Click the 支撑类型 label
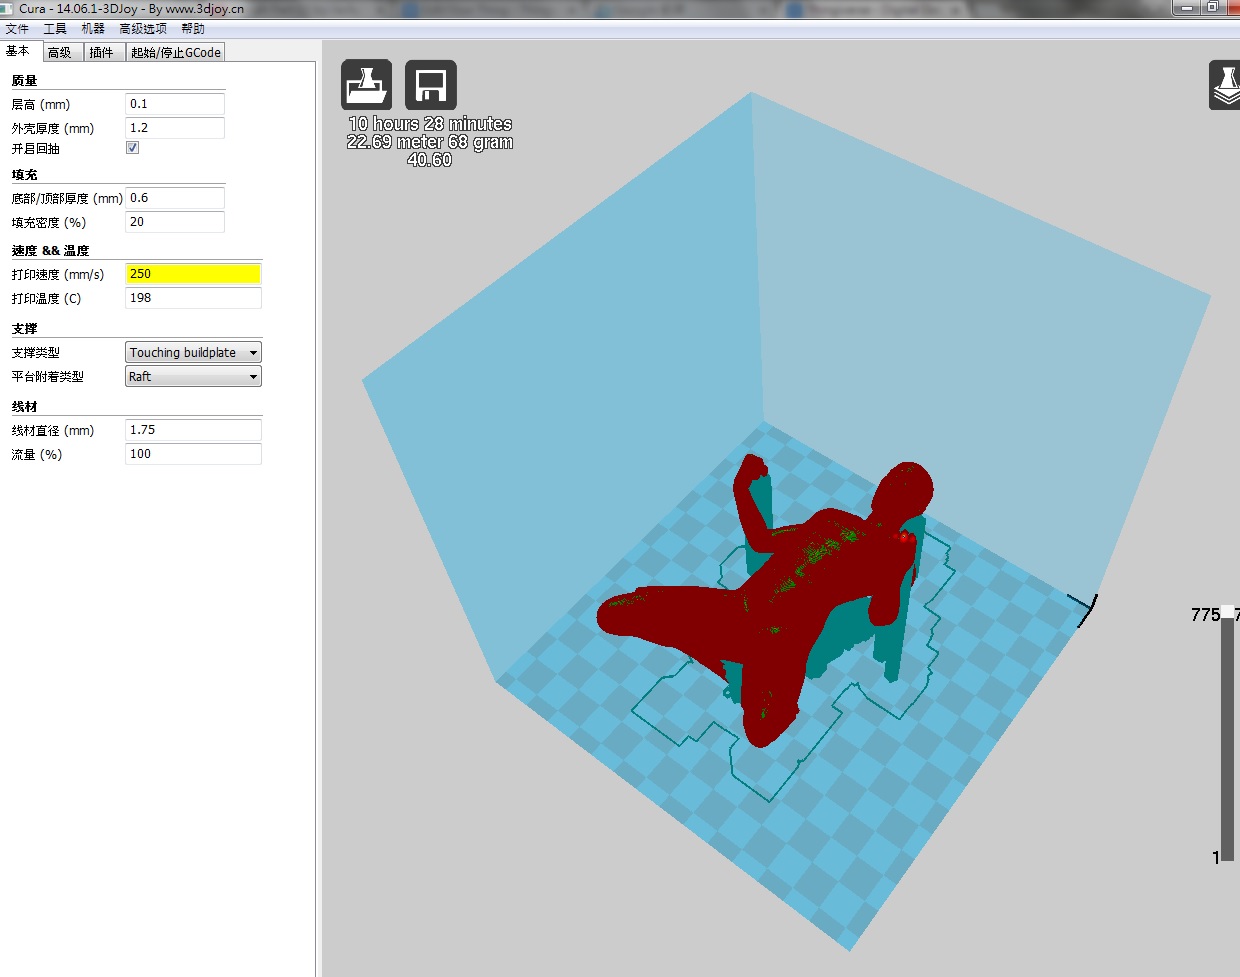Viewport: 1240px width, 977px height. tap(35, 352)
